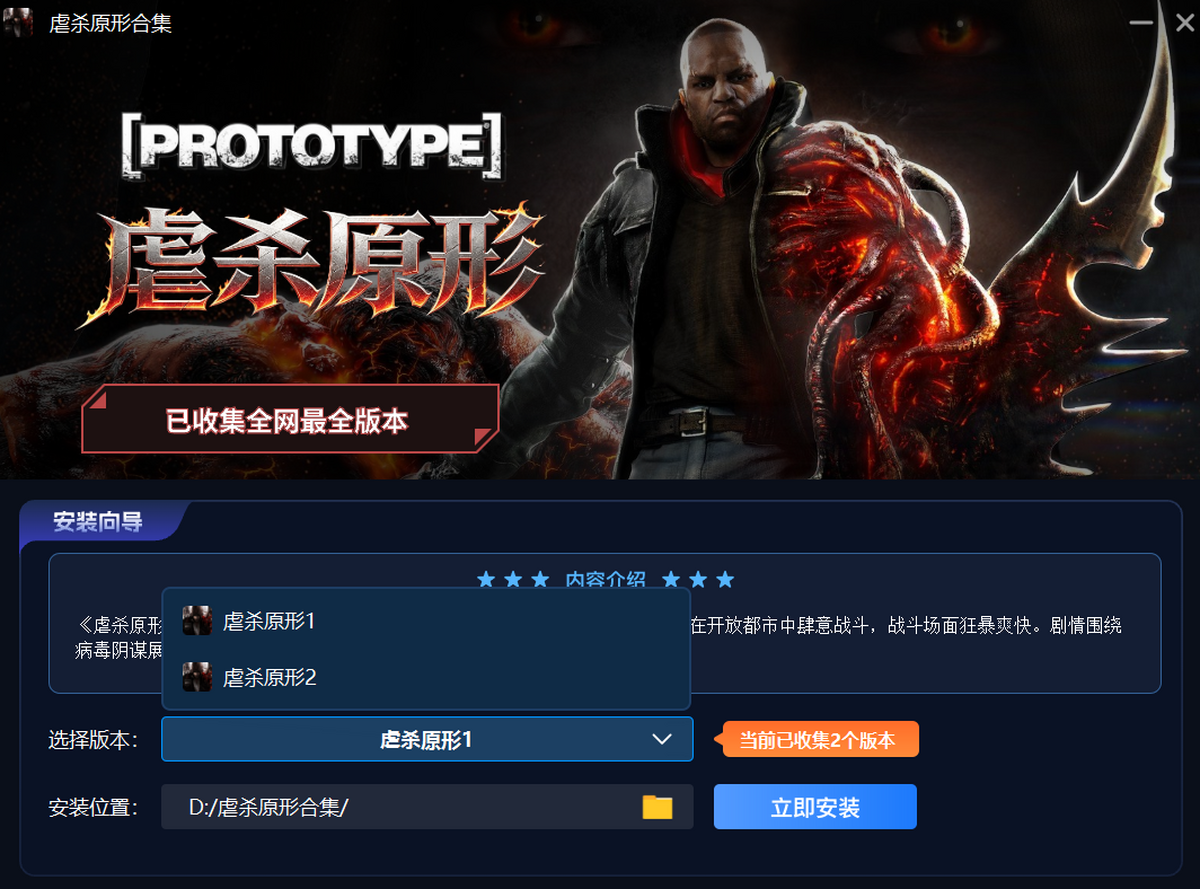The height and width of the screenshot is (889, 1200).
Task: Choose 虐杀原形1 from the dropdown list
Action: 426,621
